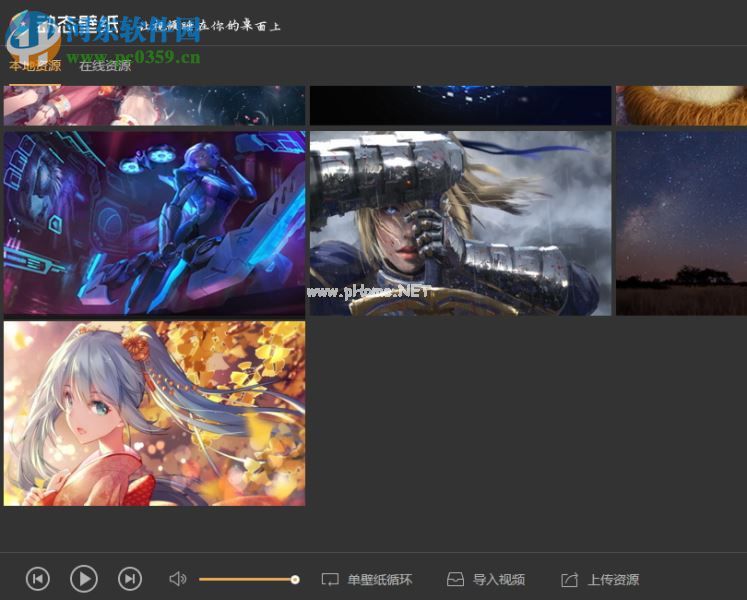Screen dimensions: 747x600
Task: Choose the starry night sky wallpaper
Action: [x=681, y=223]
